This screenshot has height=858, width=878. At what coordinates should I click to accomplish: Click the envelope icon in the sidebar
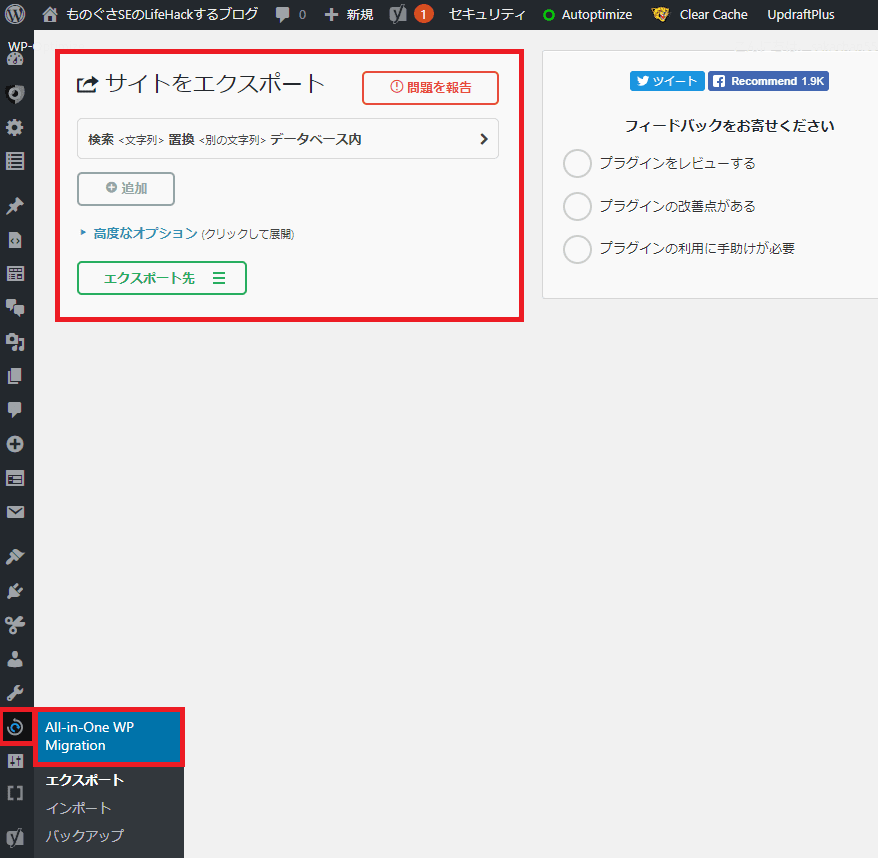(14, 511)
